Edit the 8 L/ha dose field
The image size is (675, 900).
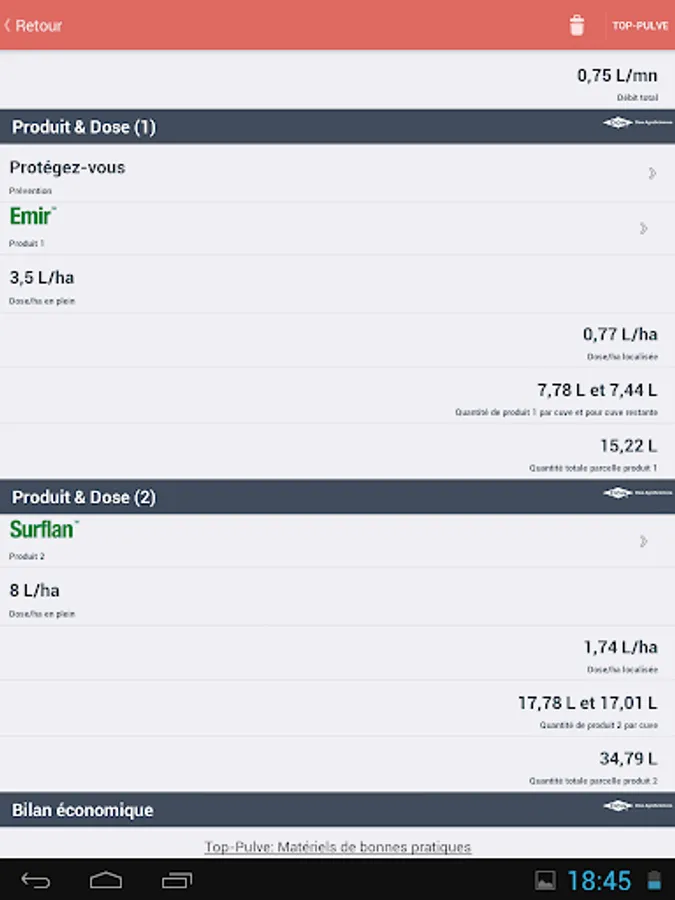pyautogui.click(x=35, y=590)
